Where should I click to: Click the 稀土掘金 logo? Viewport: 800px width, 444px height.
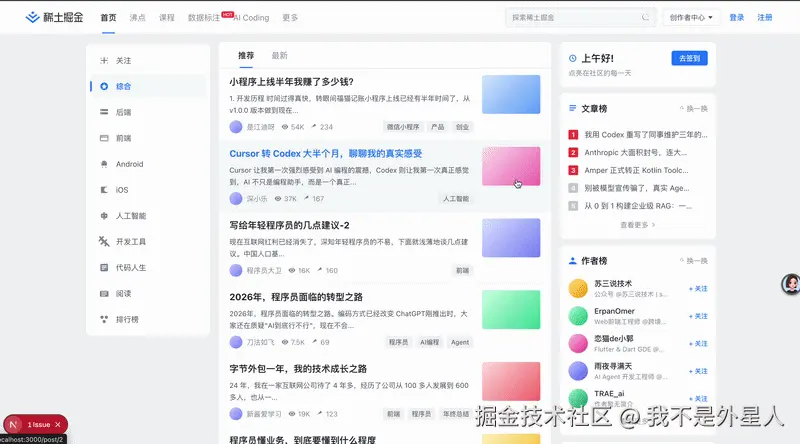[54, 17]
